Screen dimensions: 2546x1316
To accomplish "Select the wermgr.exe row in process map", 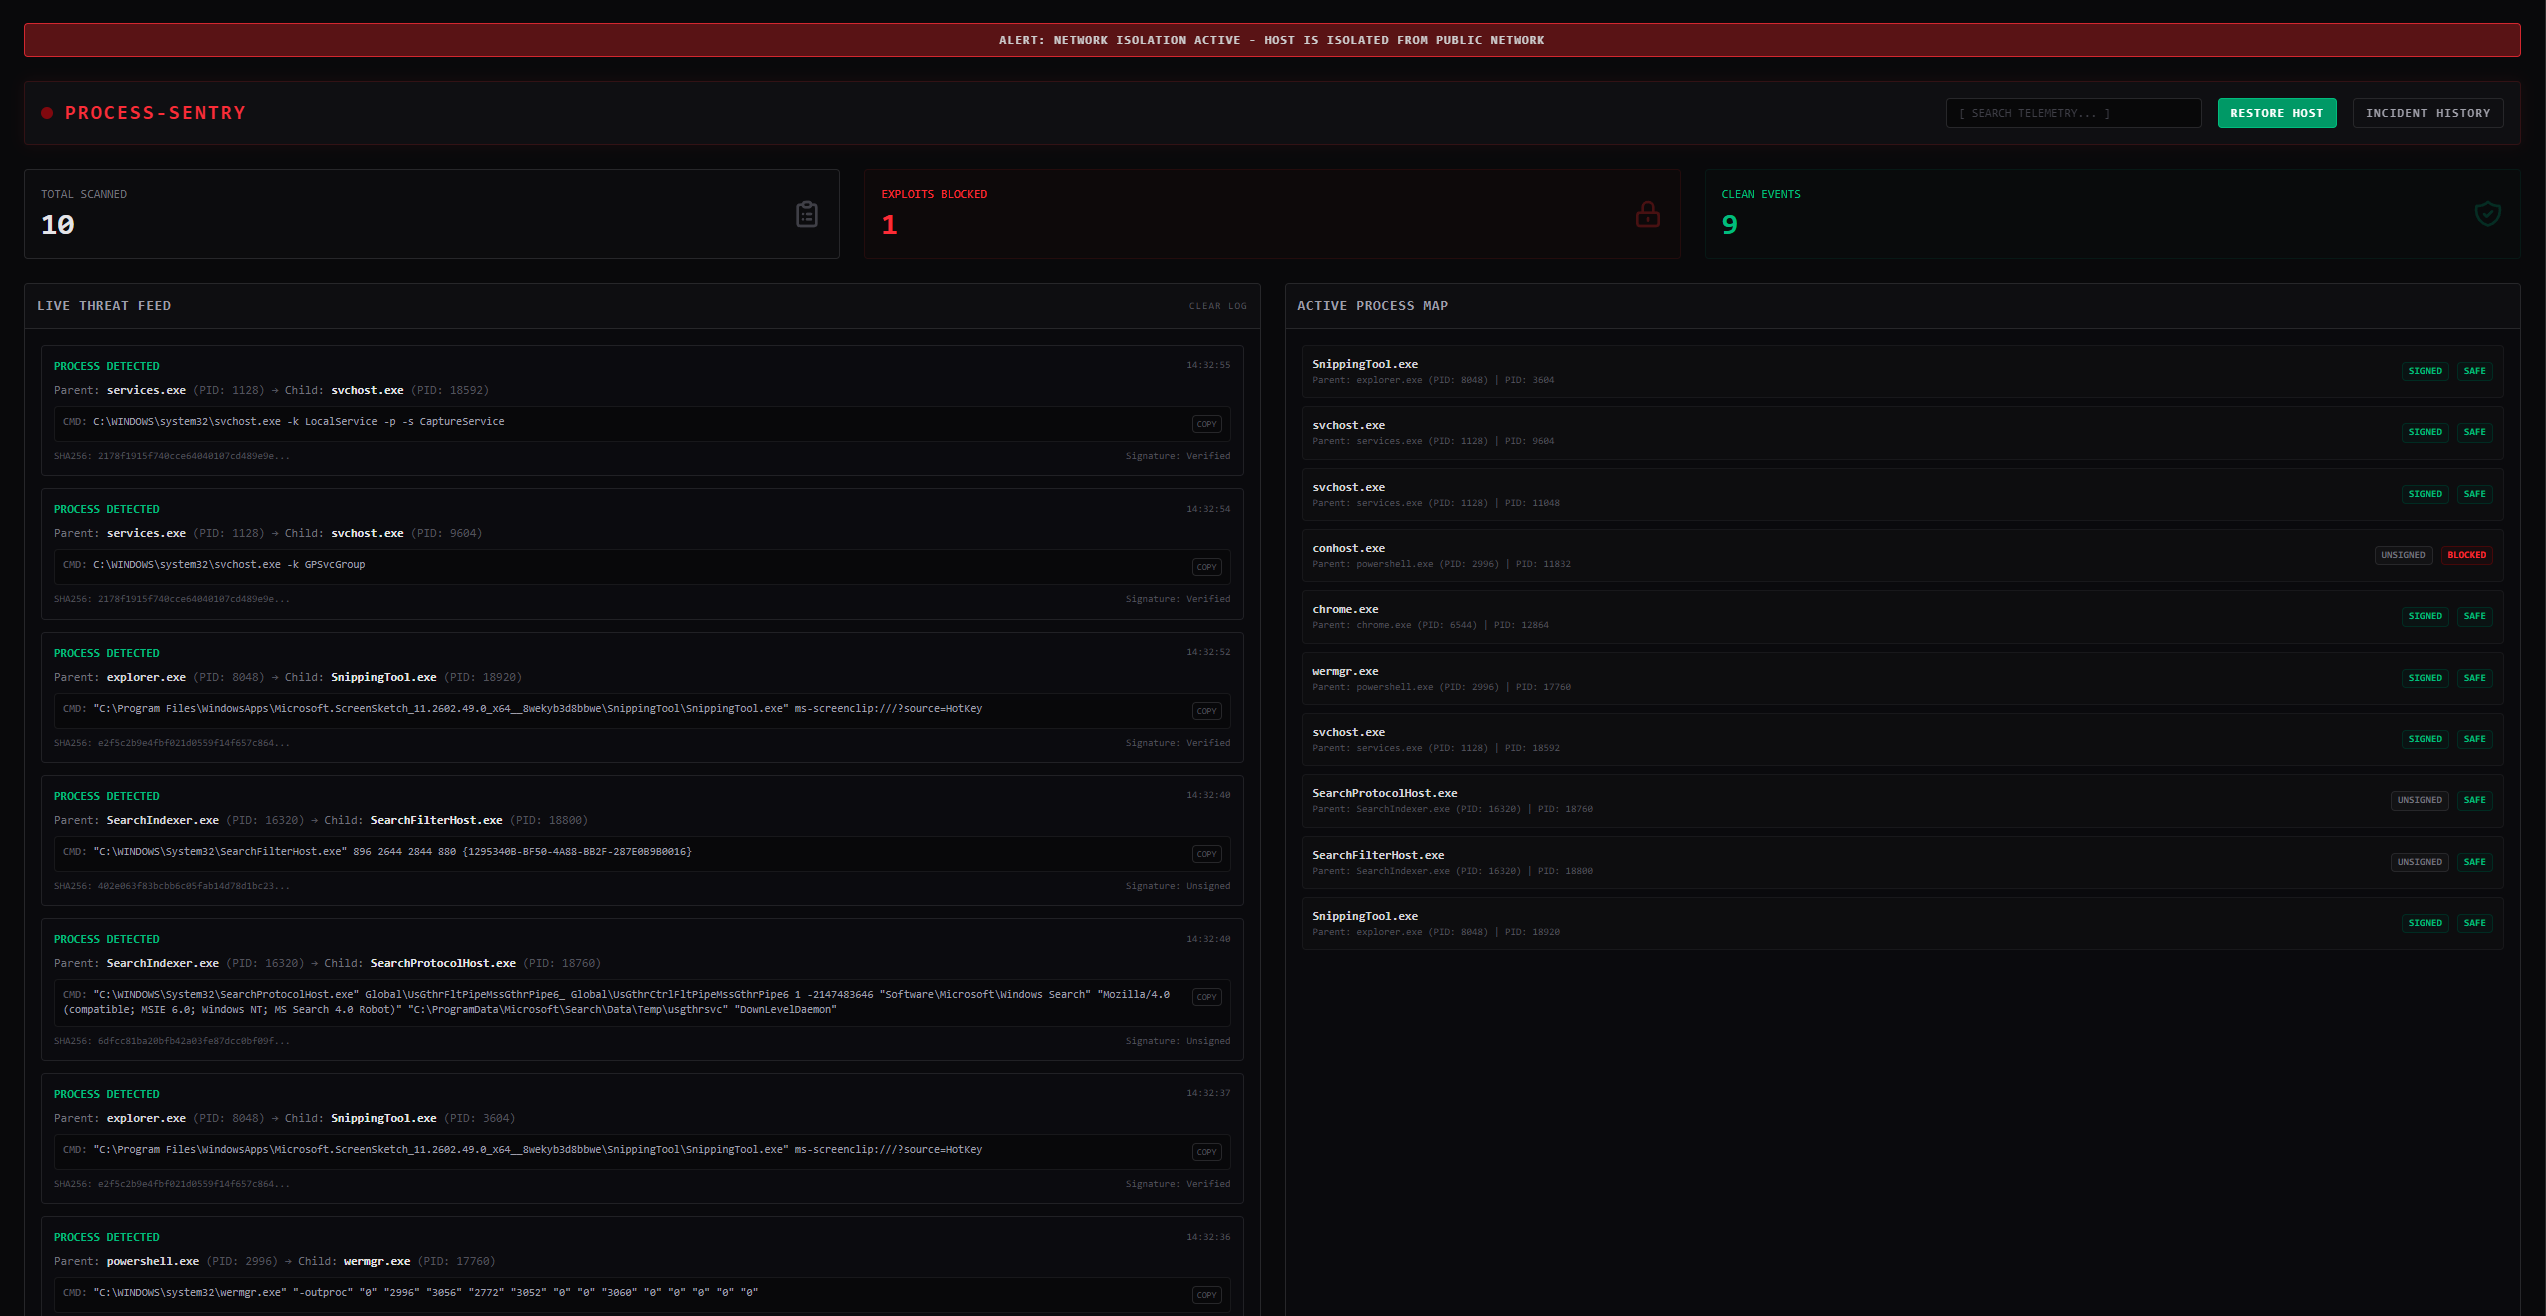I will pyautogui.click(x=1901, y=678).
